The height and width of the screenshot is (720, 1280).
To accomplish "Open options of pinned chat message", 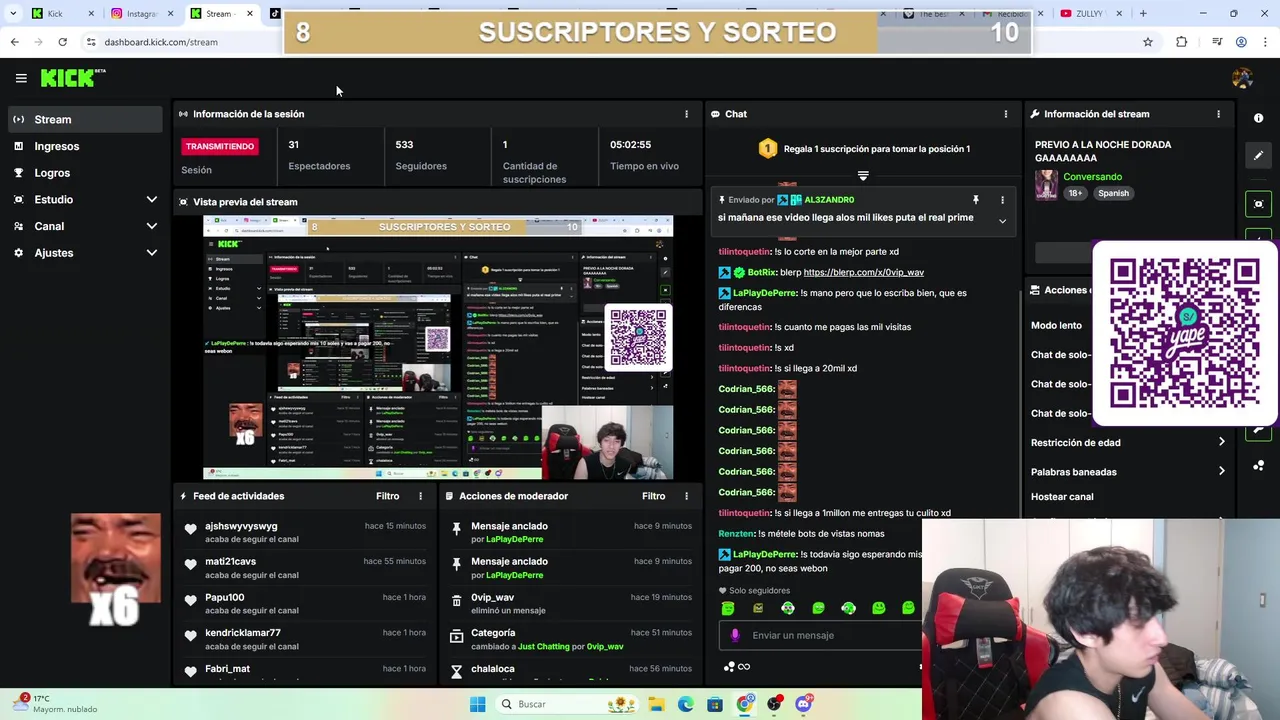I will point(1002,200).
